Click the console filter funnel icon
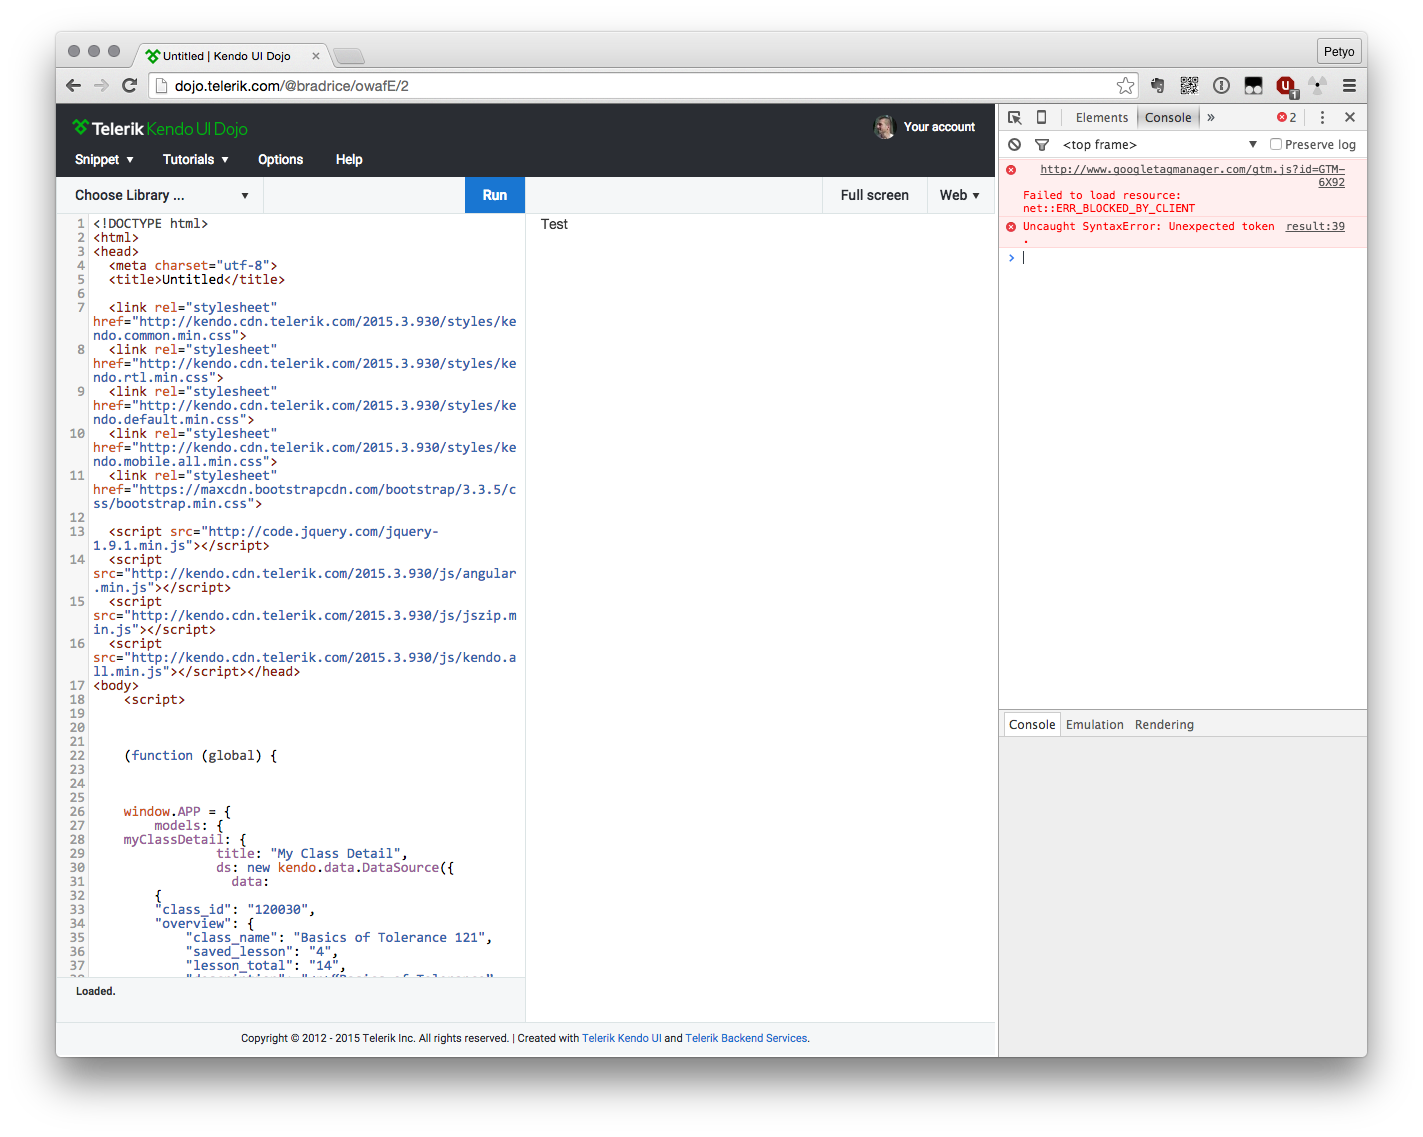This screenshot has width=1423, height=1137. click(x=1041, y=145)
